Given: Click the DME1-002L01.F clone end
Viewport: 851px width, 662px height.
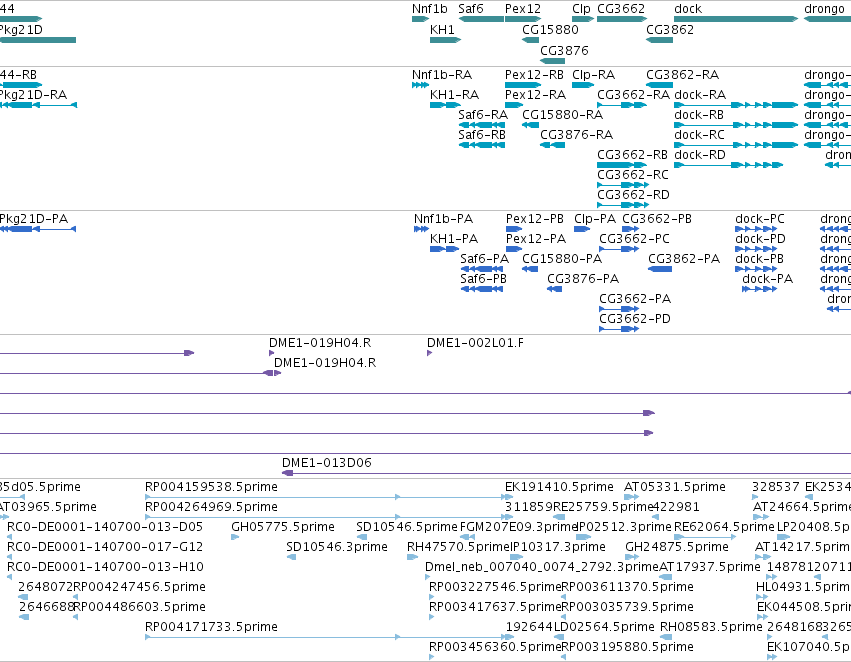Looking at the screenshot, I should pyautogui.click(x=429, y=353).
